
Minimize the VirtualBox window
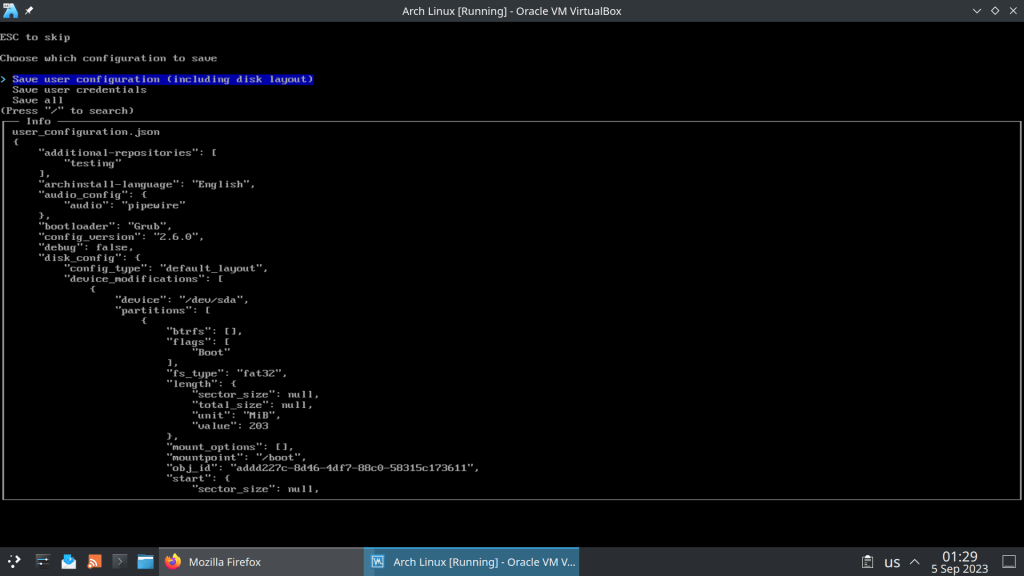(975, 10)
